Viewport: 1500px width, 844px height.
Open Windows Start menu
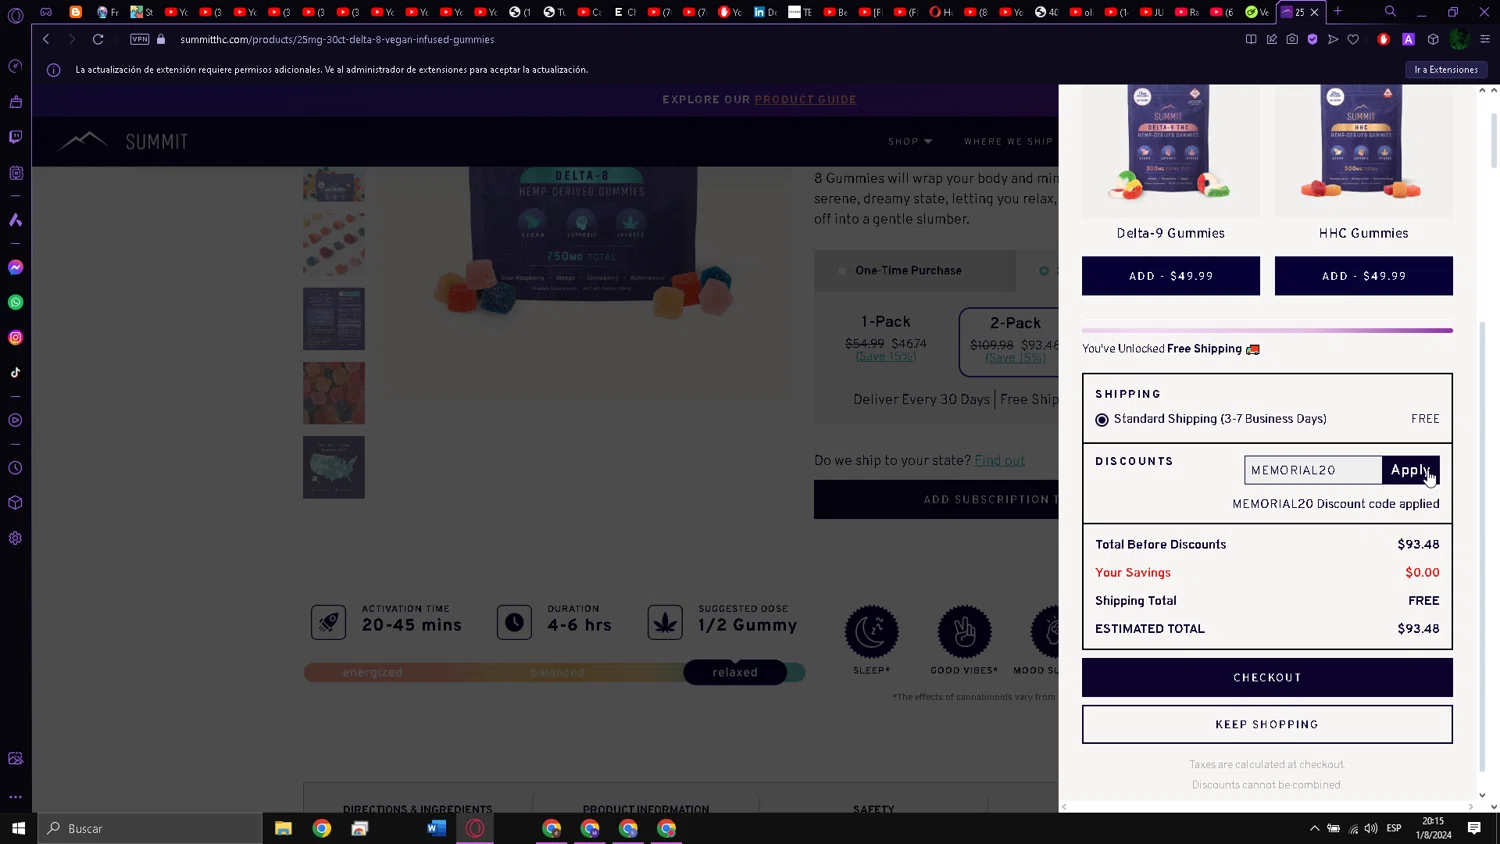pos(18,828)
